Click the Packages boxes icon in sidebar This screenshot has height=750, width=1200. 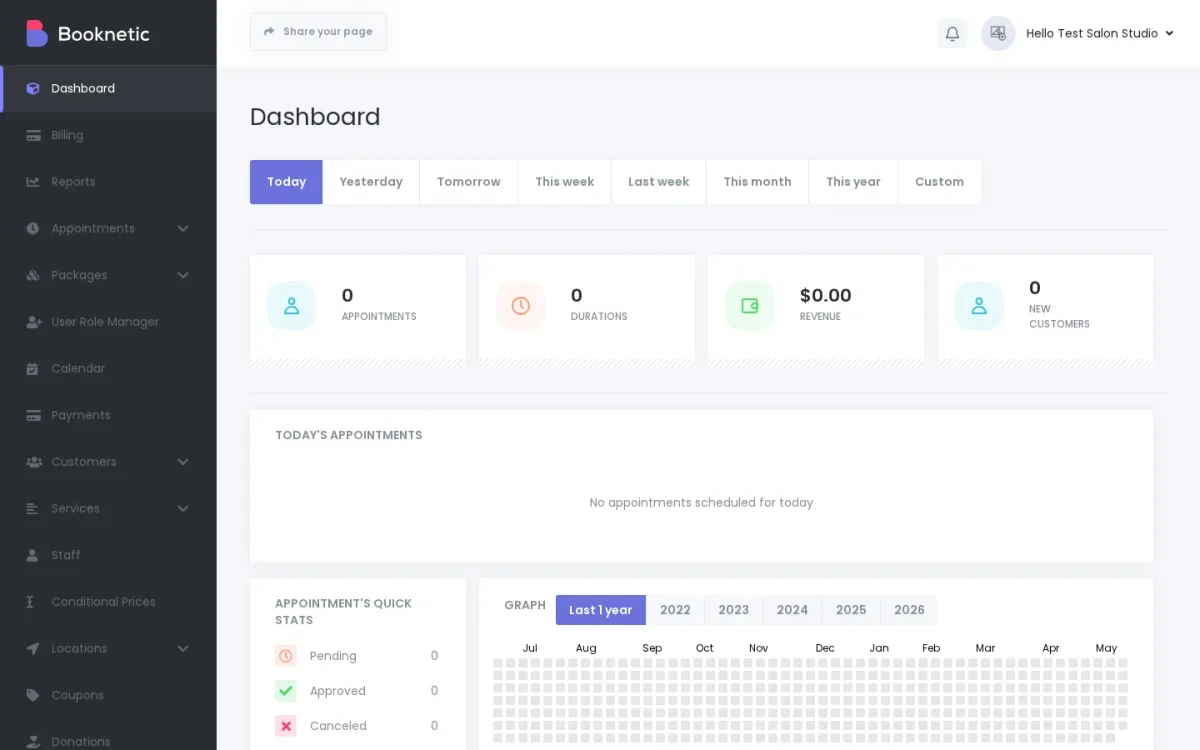click(x=33, y=275)
